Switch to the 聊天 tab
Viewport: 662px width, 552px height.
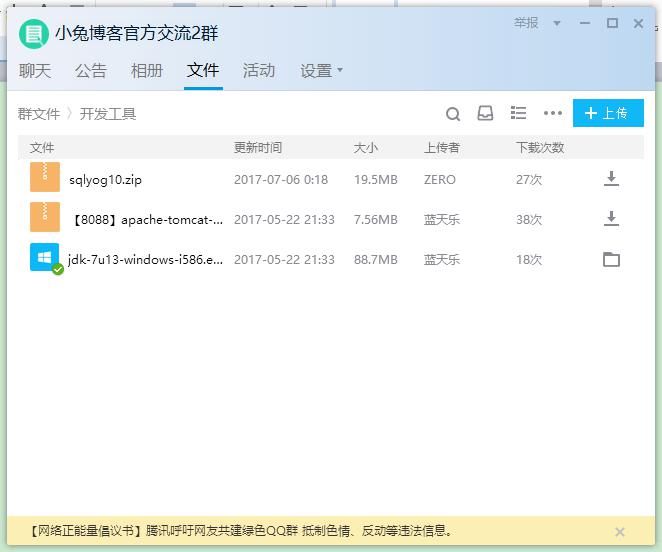[x=35, y=71]
